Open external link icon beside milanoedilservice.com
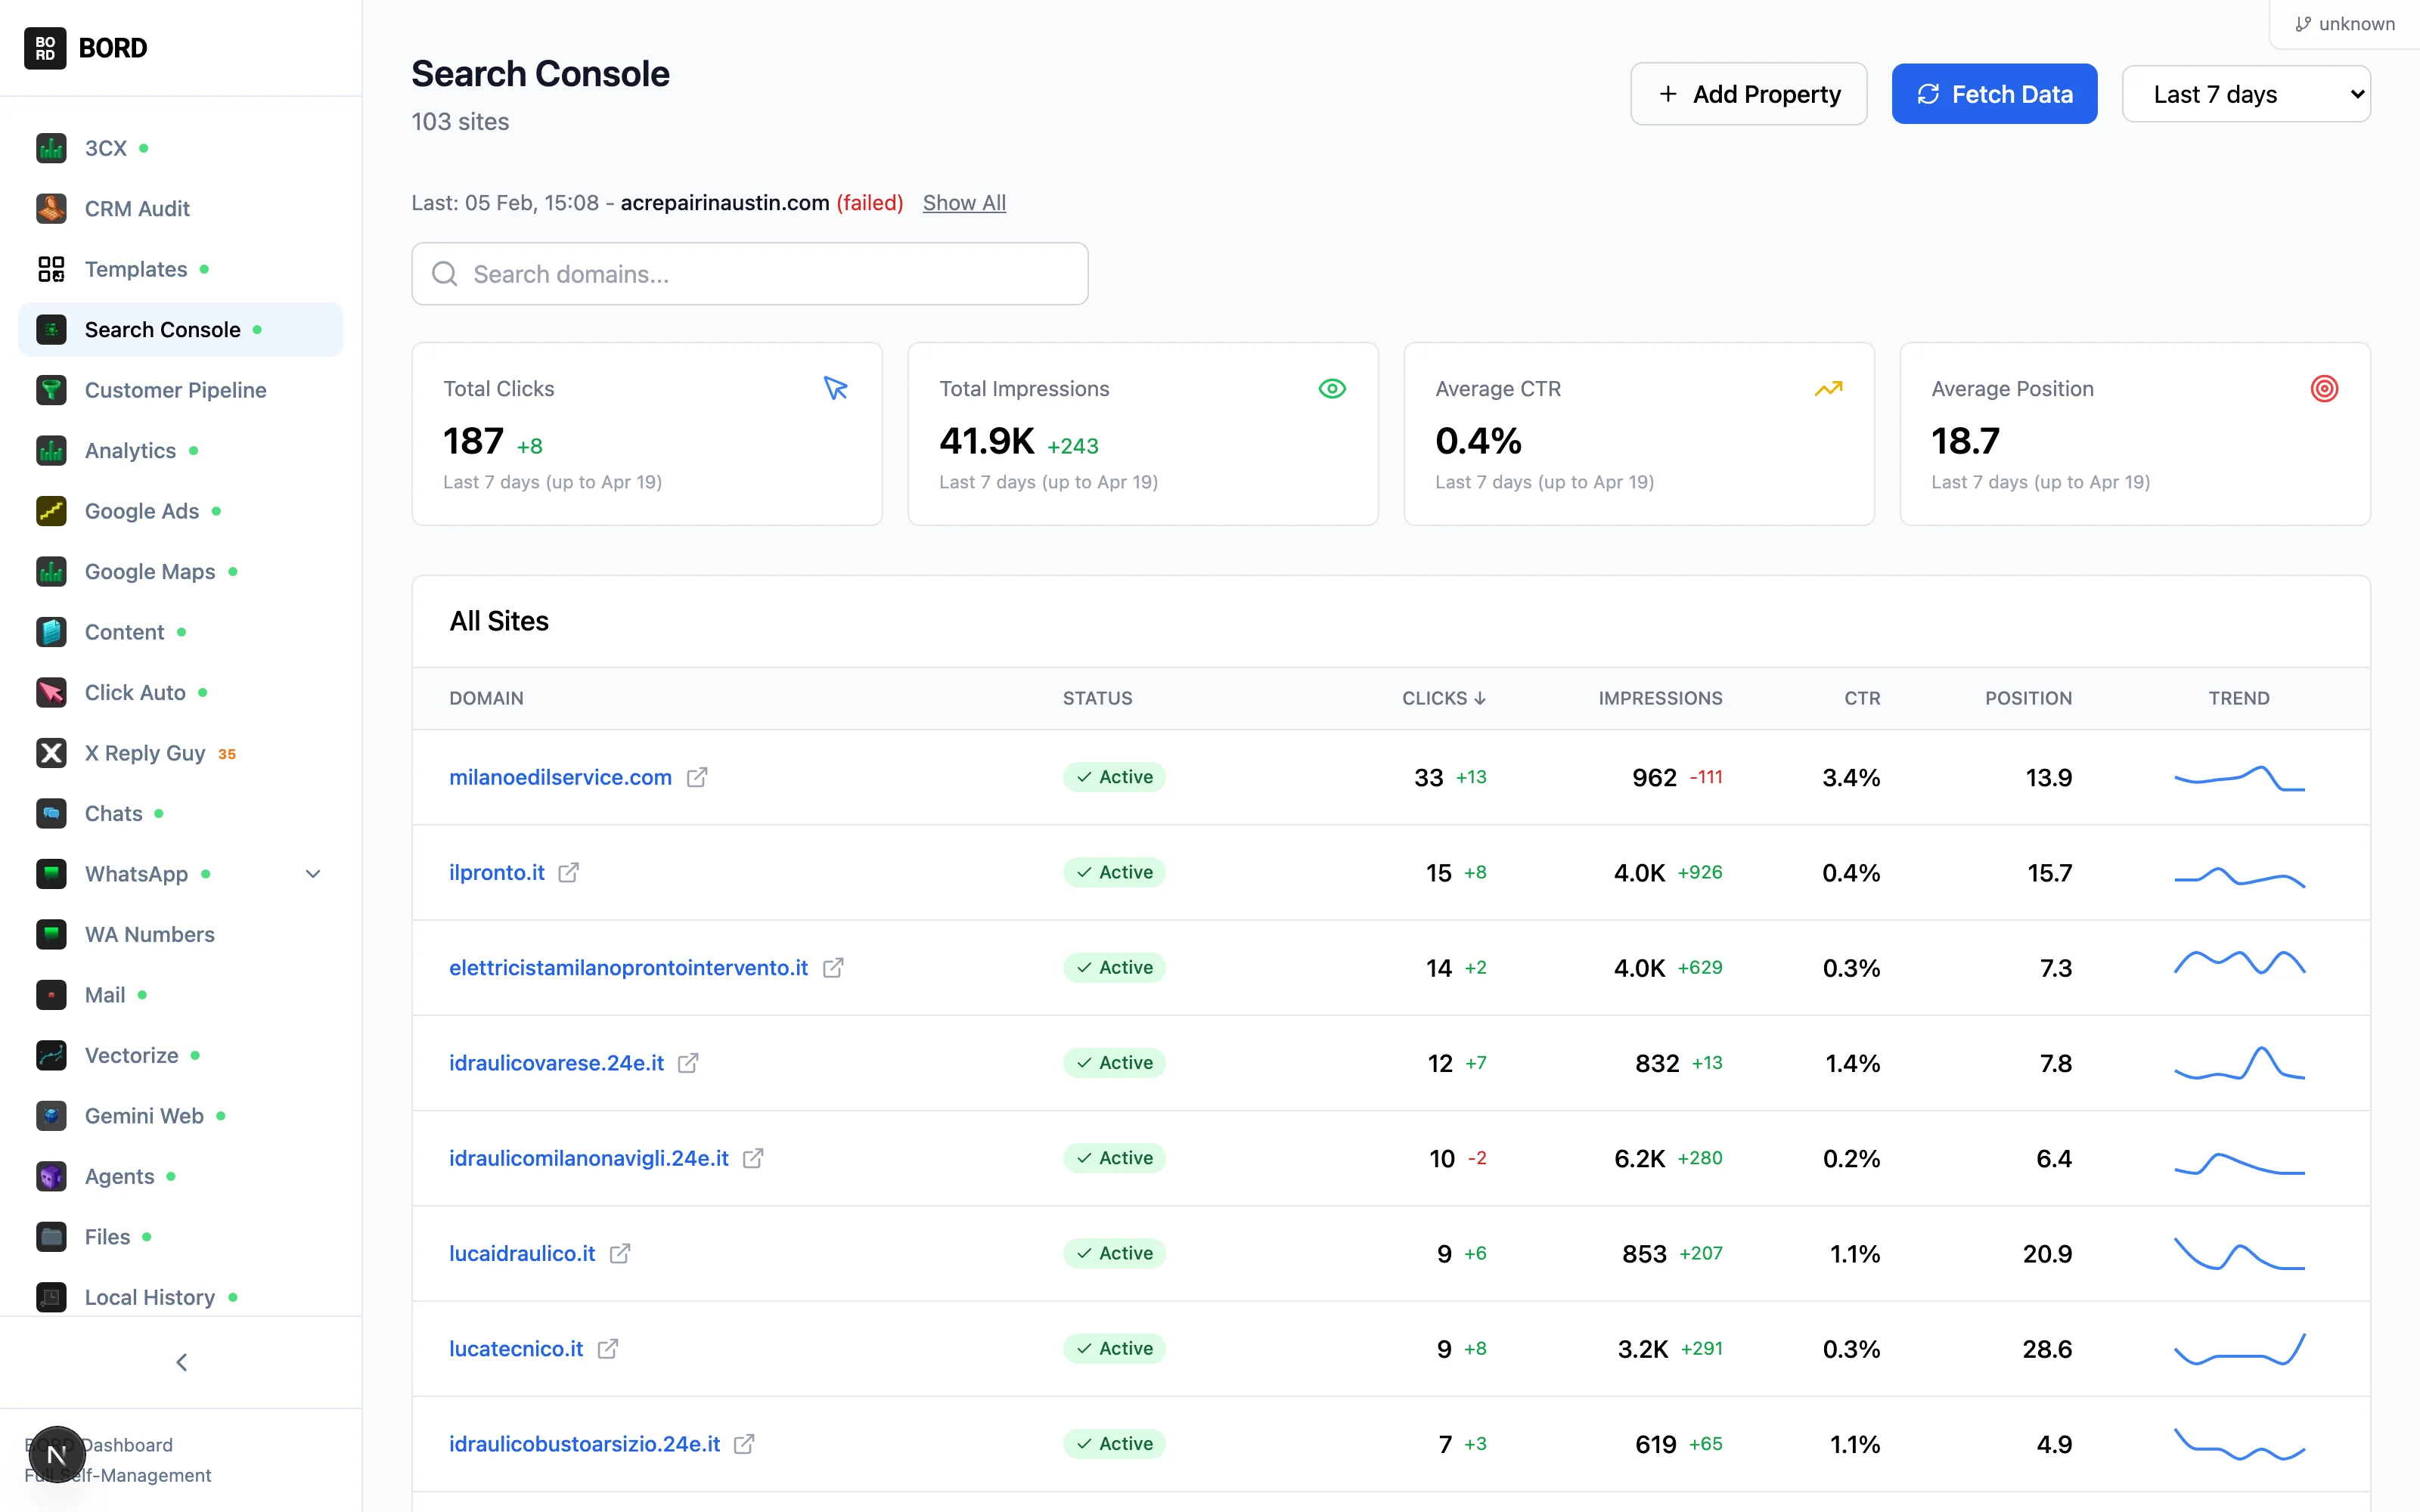Screen dimensions: 2420x1512 (697, 777)
